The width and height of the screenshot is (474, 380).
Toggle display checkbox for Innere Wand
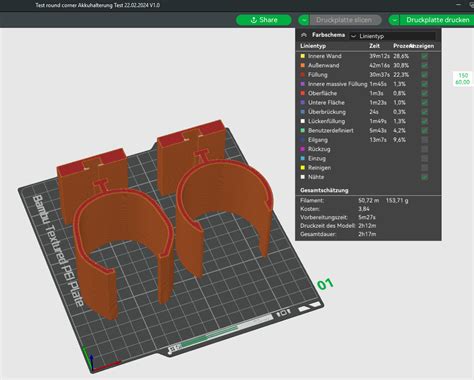pyautogui.click(x=424, y=56)
